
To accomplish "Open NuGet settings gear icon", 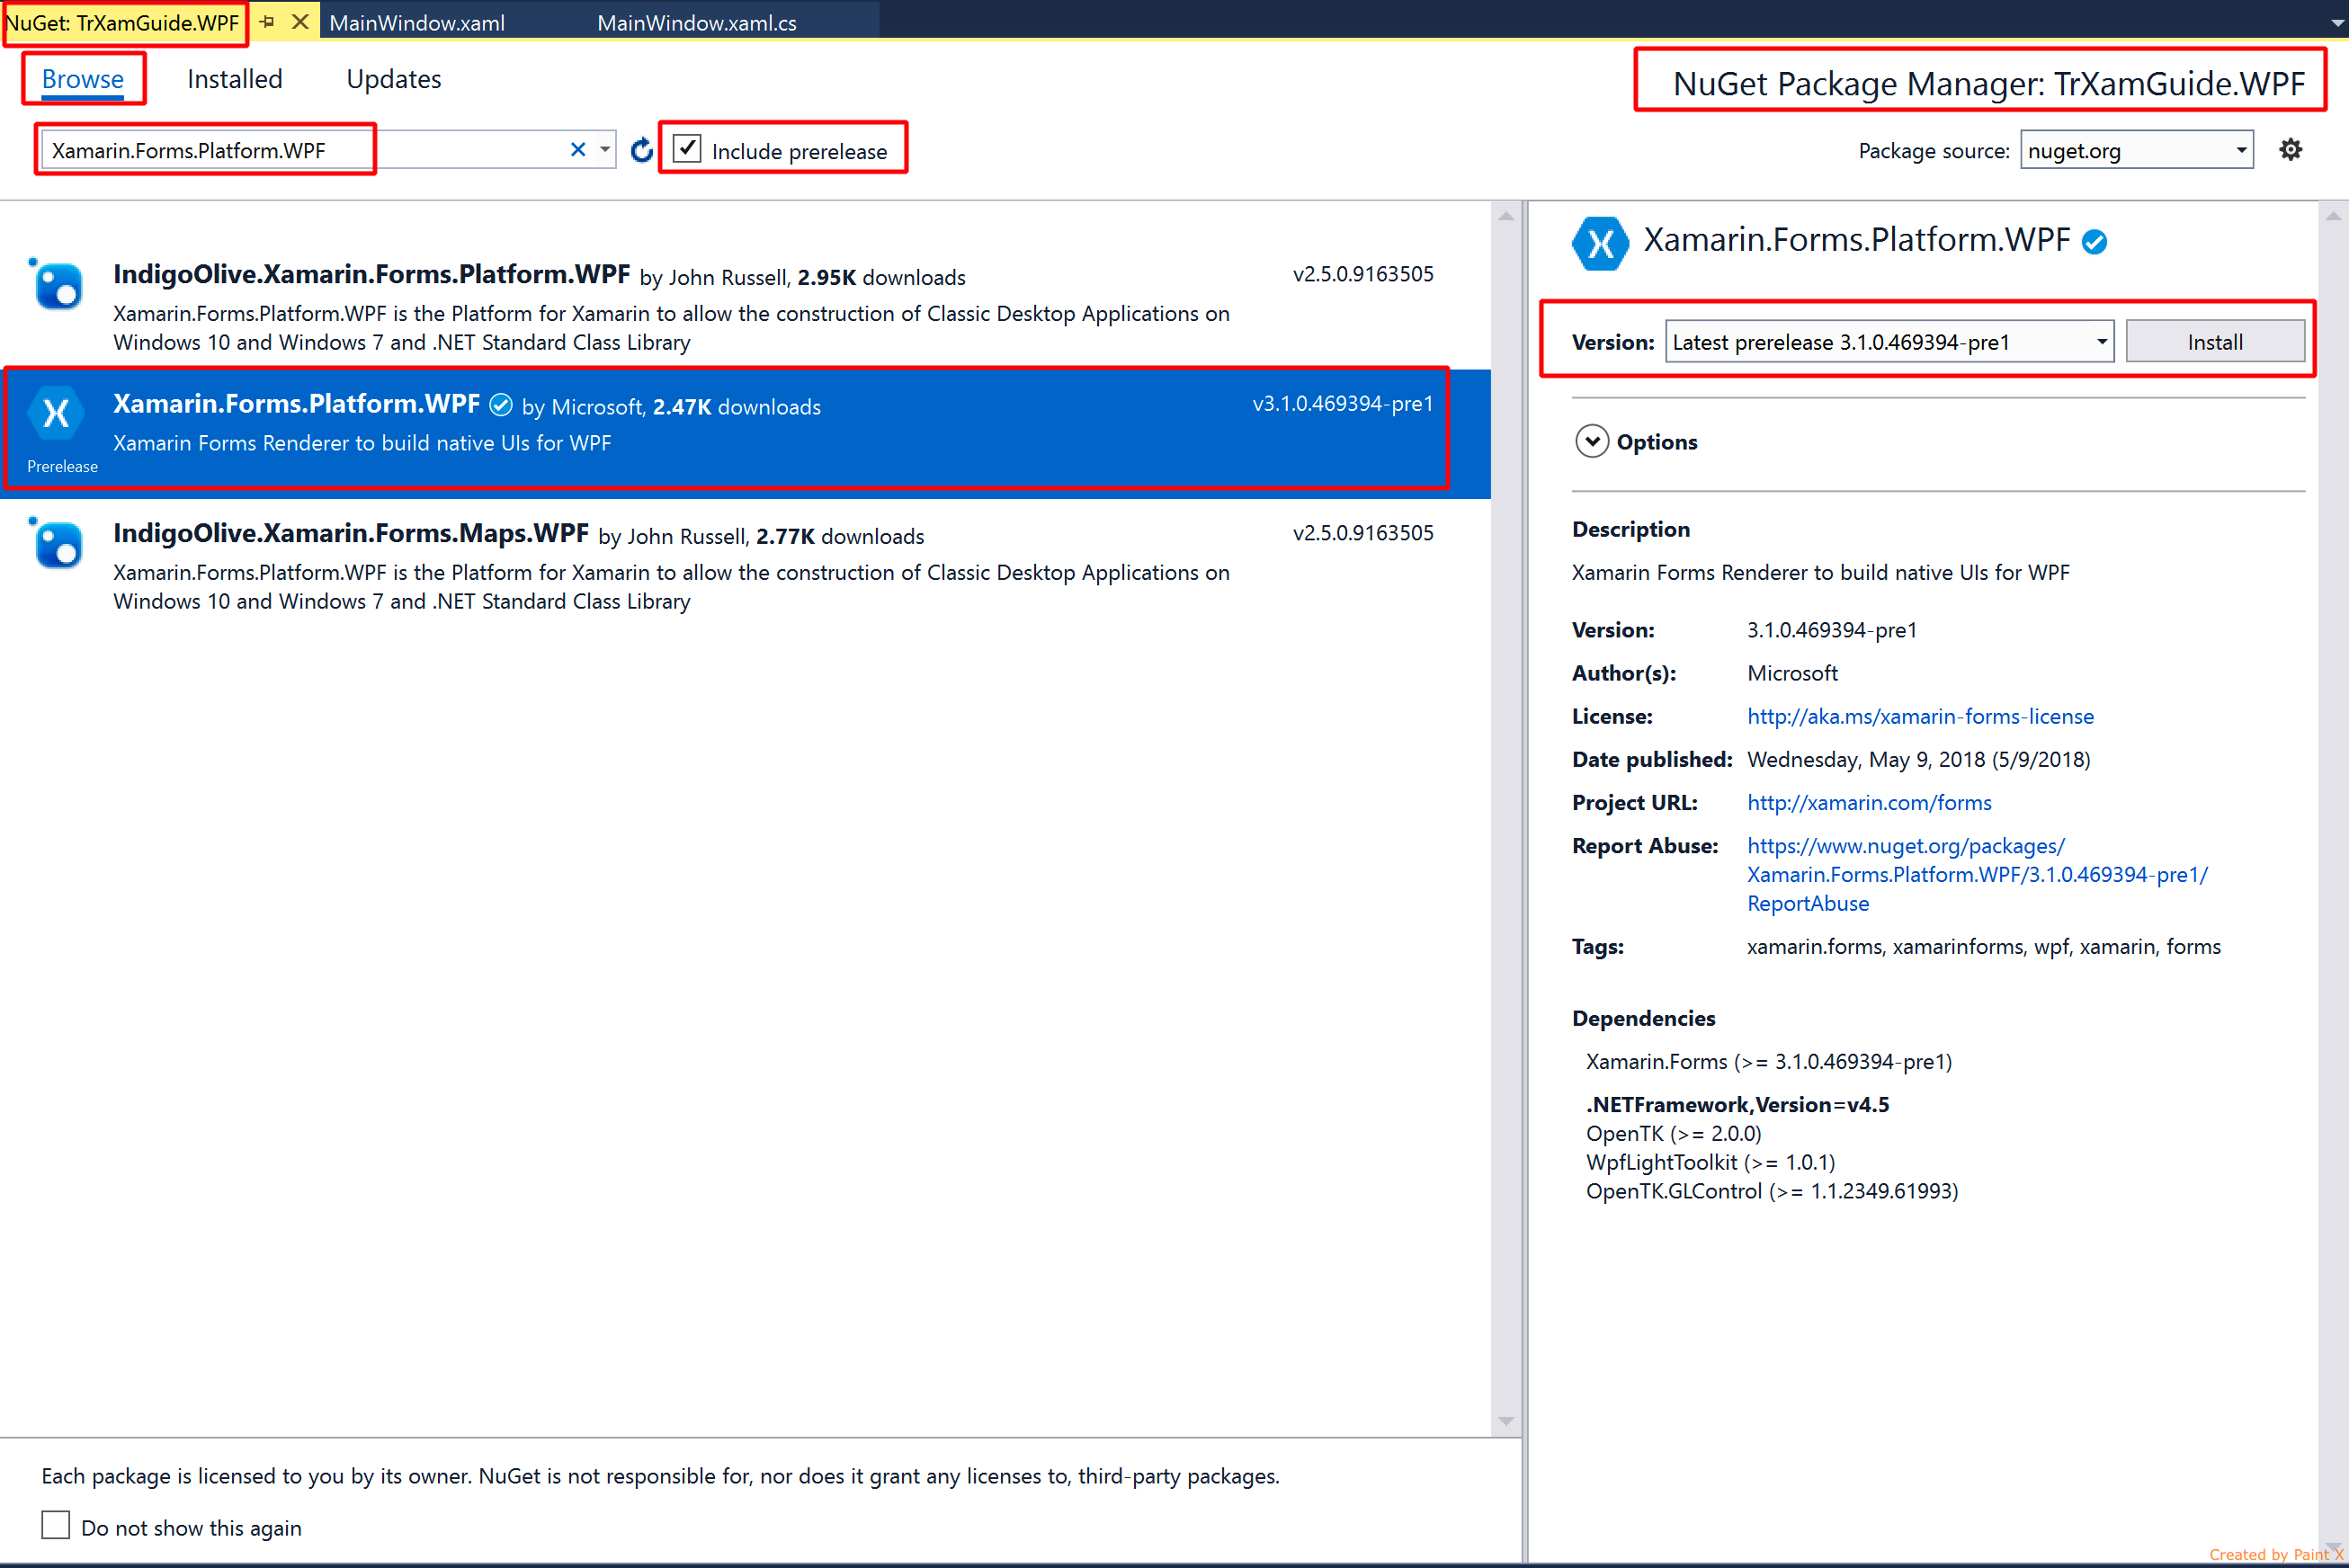I will [2290, 150].
